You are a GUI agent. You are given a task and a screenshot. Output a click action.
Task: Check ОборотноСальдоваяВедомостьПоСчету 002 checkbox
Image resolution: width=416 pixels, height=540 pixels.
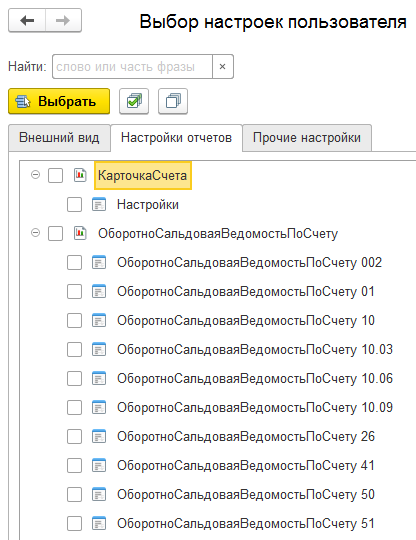(x=74, y=262)
